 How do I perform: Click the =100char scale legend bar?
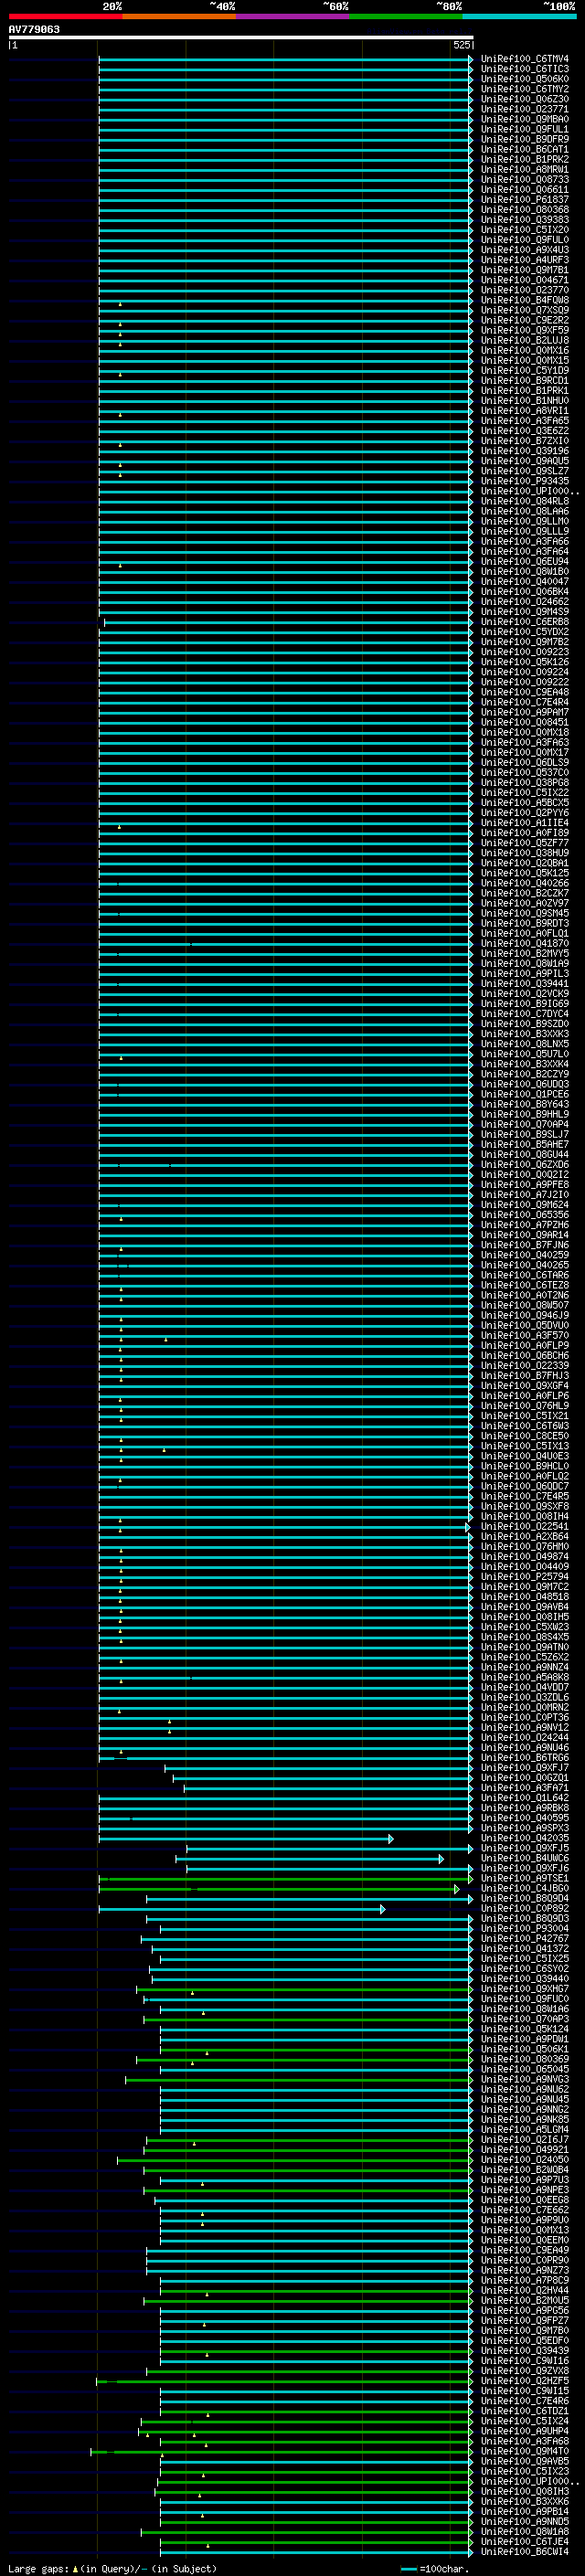tap(409, 2569)
